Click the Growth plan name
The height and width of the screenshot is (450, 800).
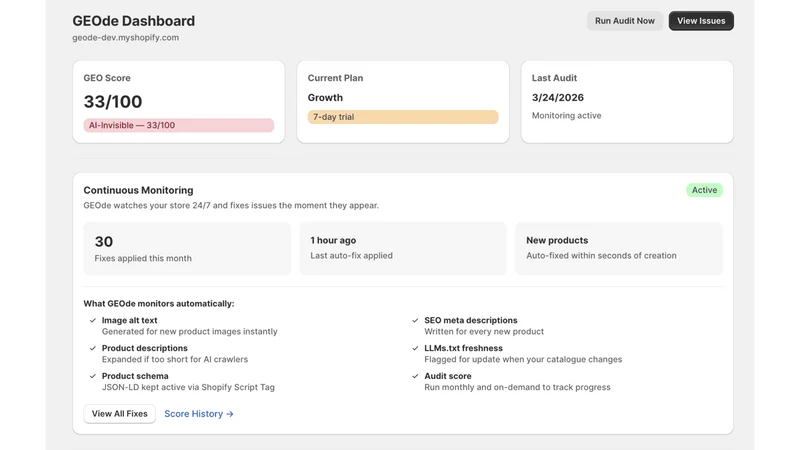pos(325,97)
